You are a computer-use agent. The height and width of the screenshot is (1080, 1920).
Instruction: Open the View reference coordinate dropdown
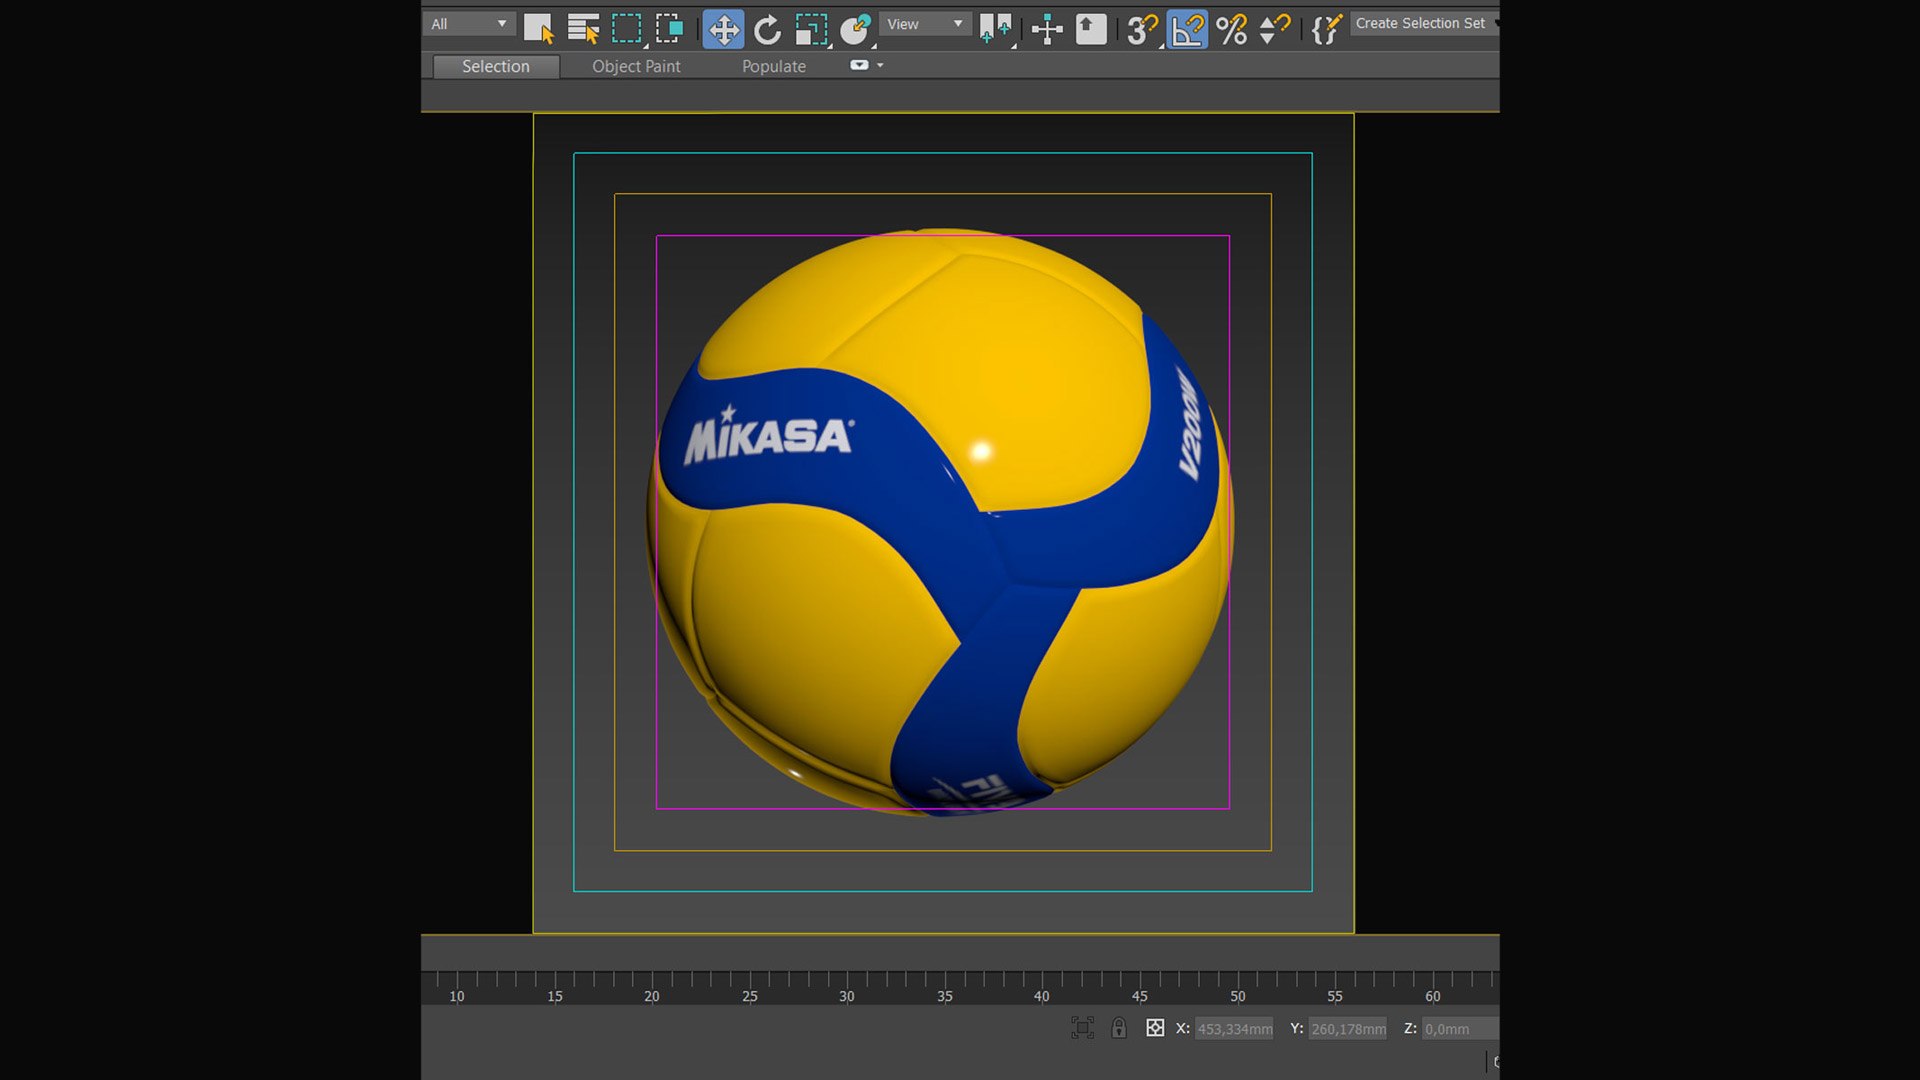coord(925,24)
